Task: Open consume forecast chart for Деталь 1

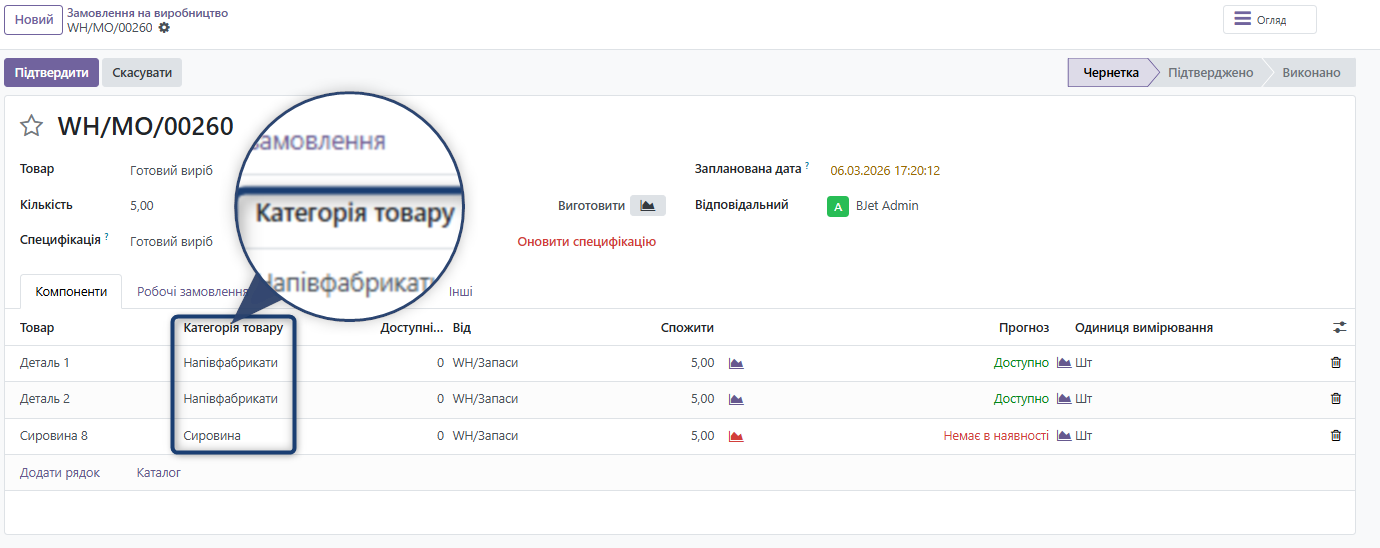Action: tap(736, 363)
